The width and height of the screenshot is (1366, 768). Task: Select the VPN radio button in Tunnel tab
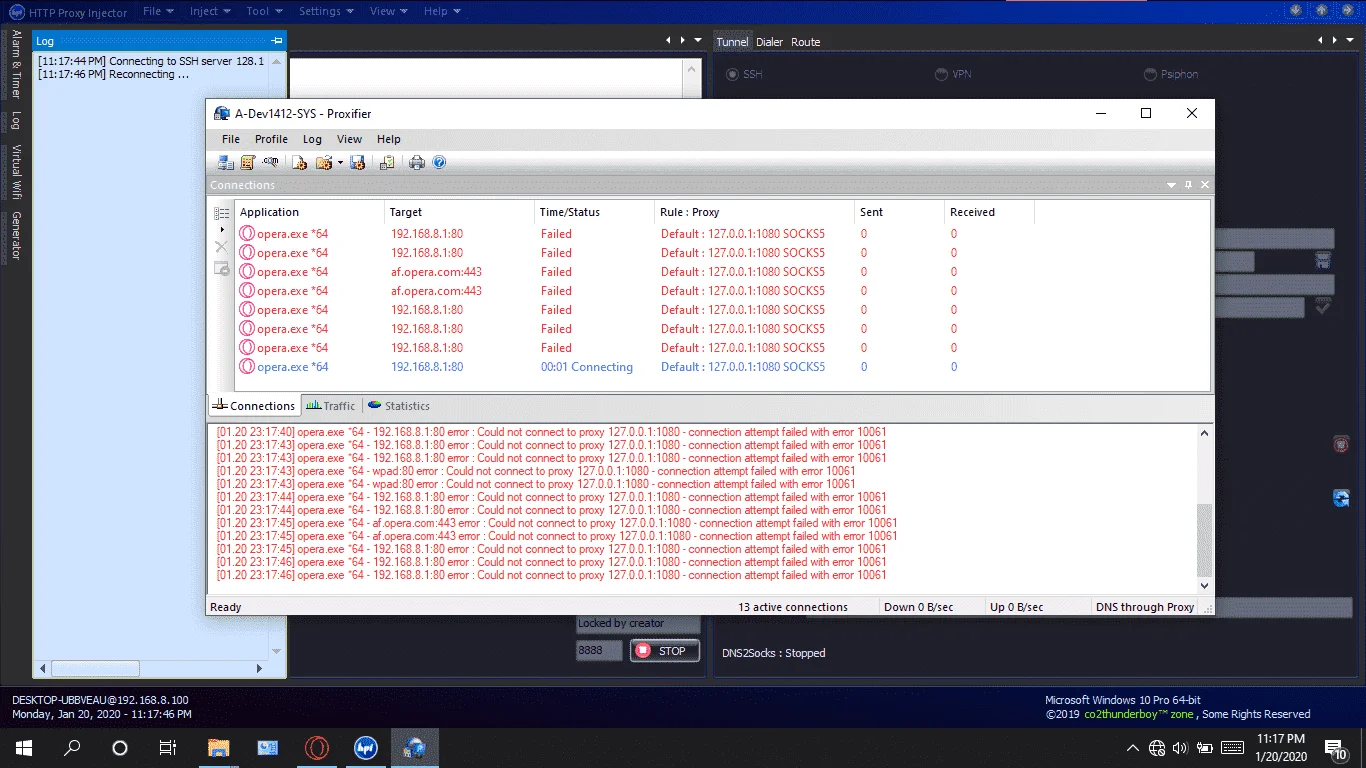click(x=942, y=74)
